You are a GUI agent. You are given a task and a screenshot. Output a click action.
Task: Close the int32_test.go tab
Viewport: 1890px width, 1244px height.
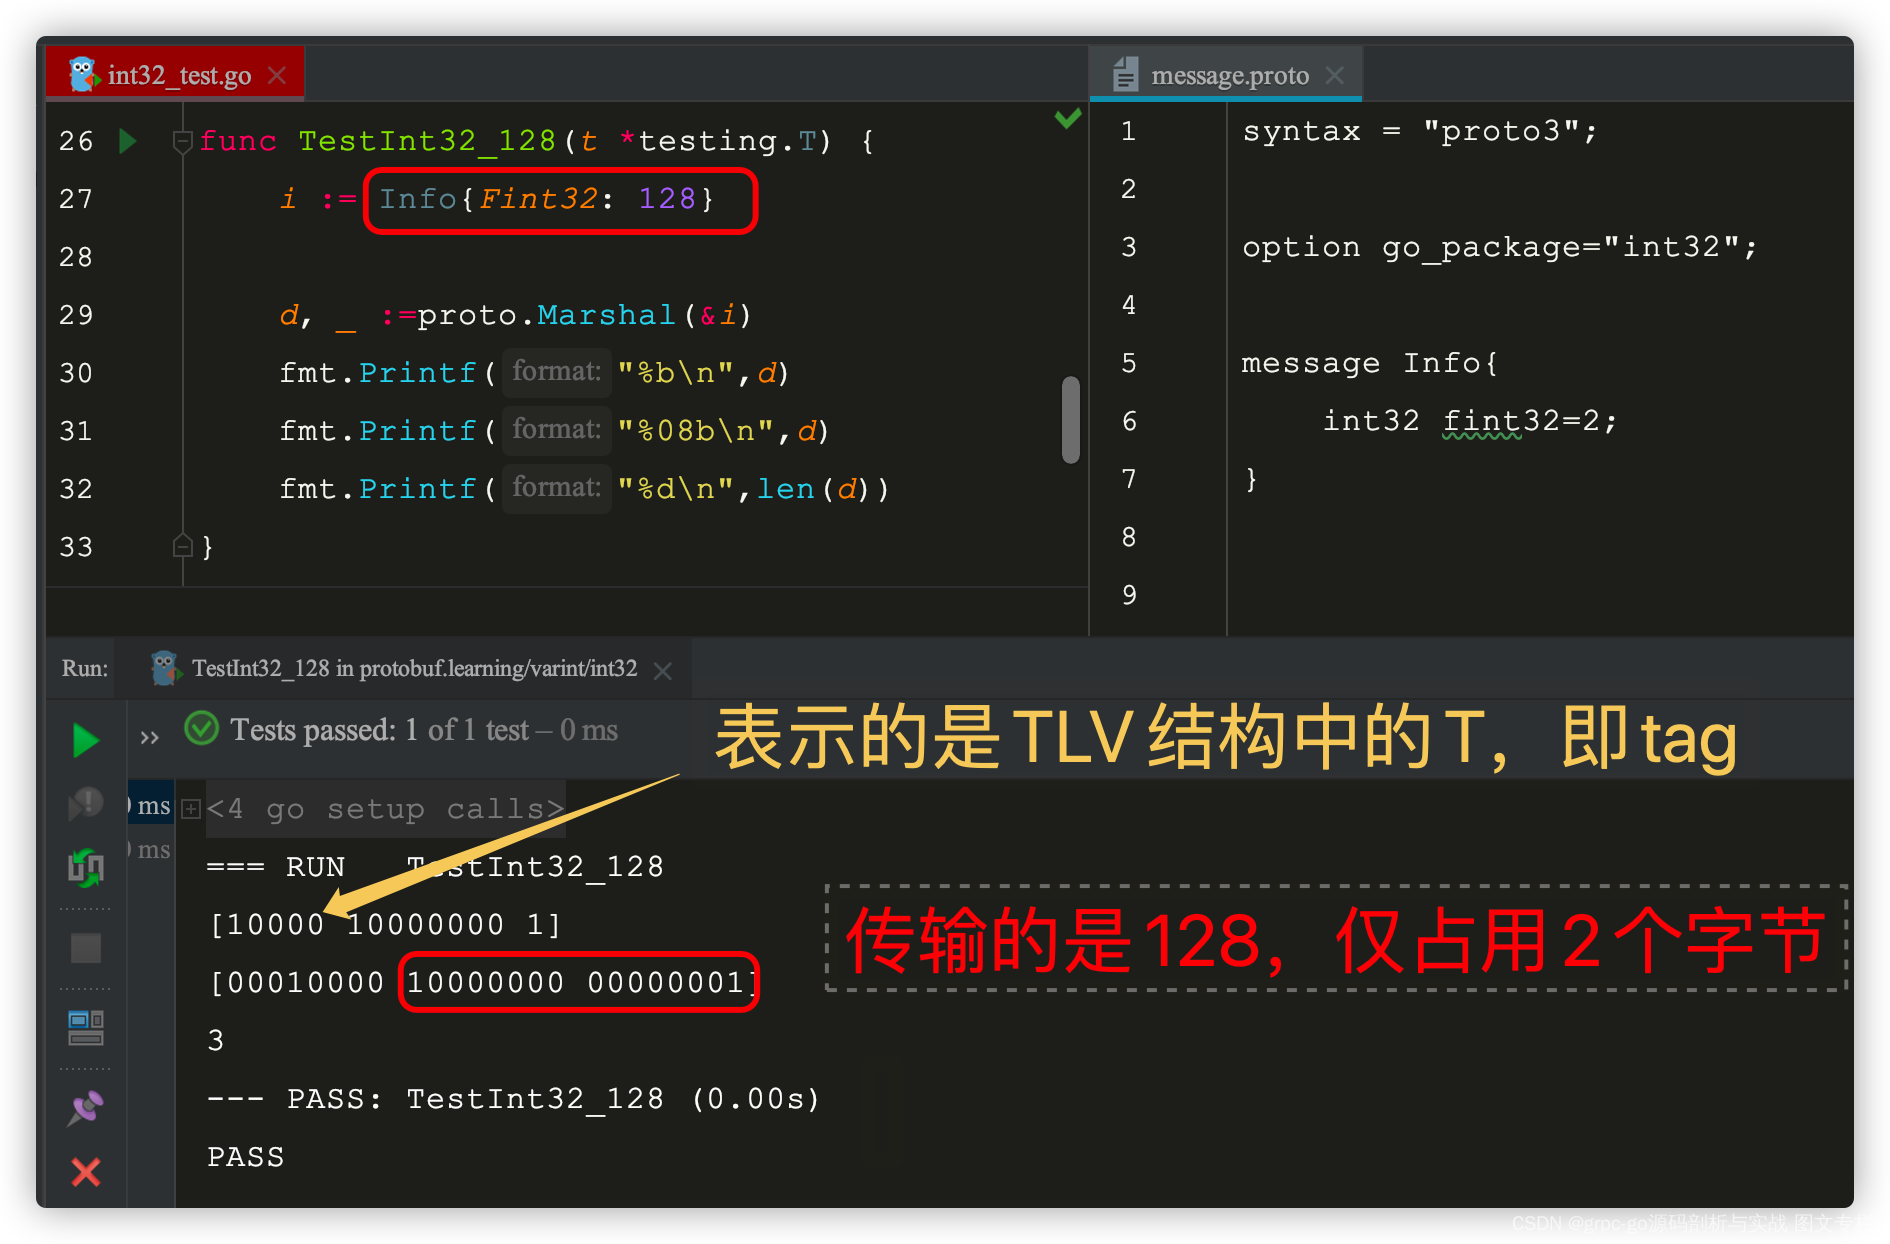[278, 75]
